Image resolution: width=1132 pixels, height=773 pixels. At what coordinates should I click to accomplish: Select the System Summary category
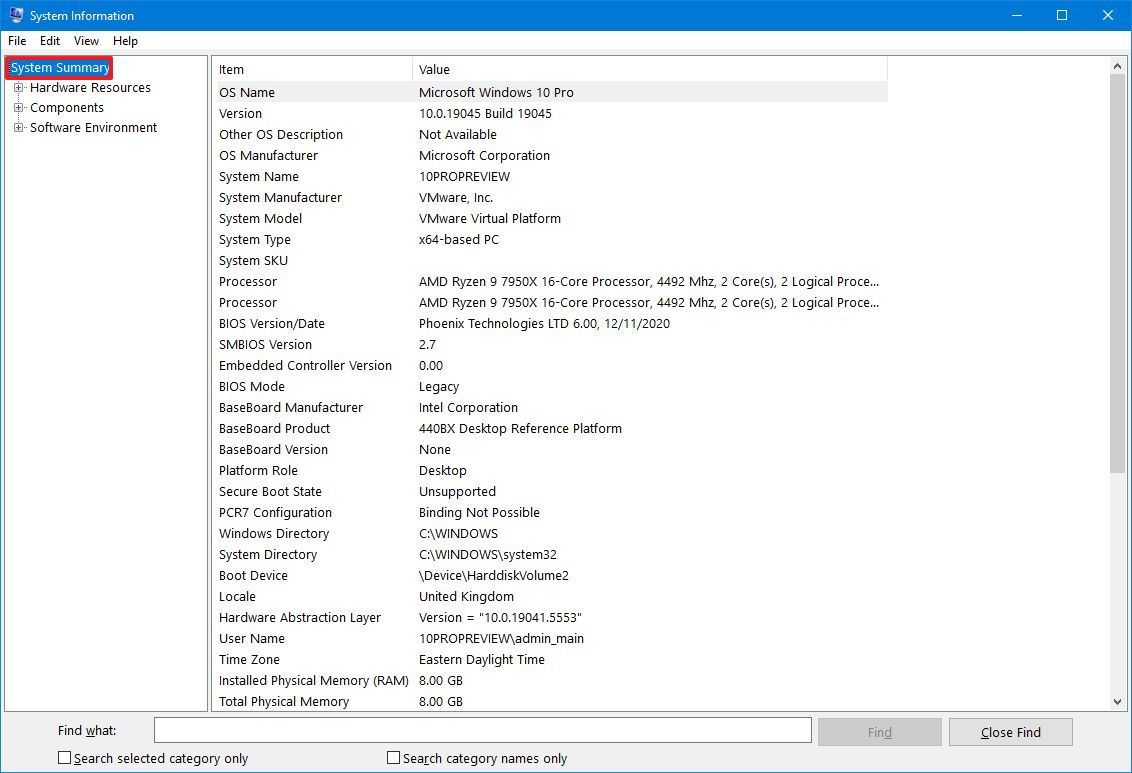pyautogui.click(x=58, y=67)
